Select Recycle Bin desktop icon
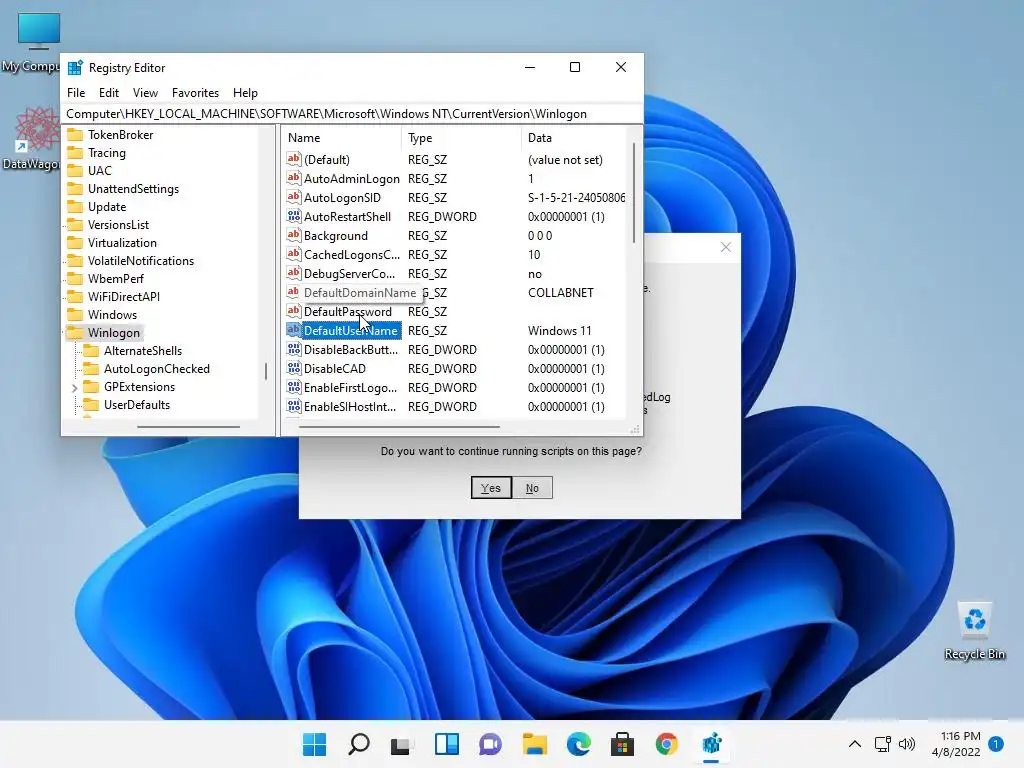Viewport: 1024px width, 768px height. (x=974, y=630)
